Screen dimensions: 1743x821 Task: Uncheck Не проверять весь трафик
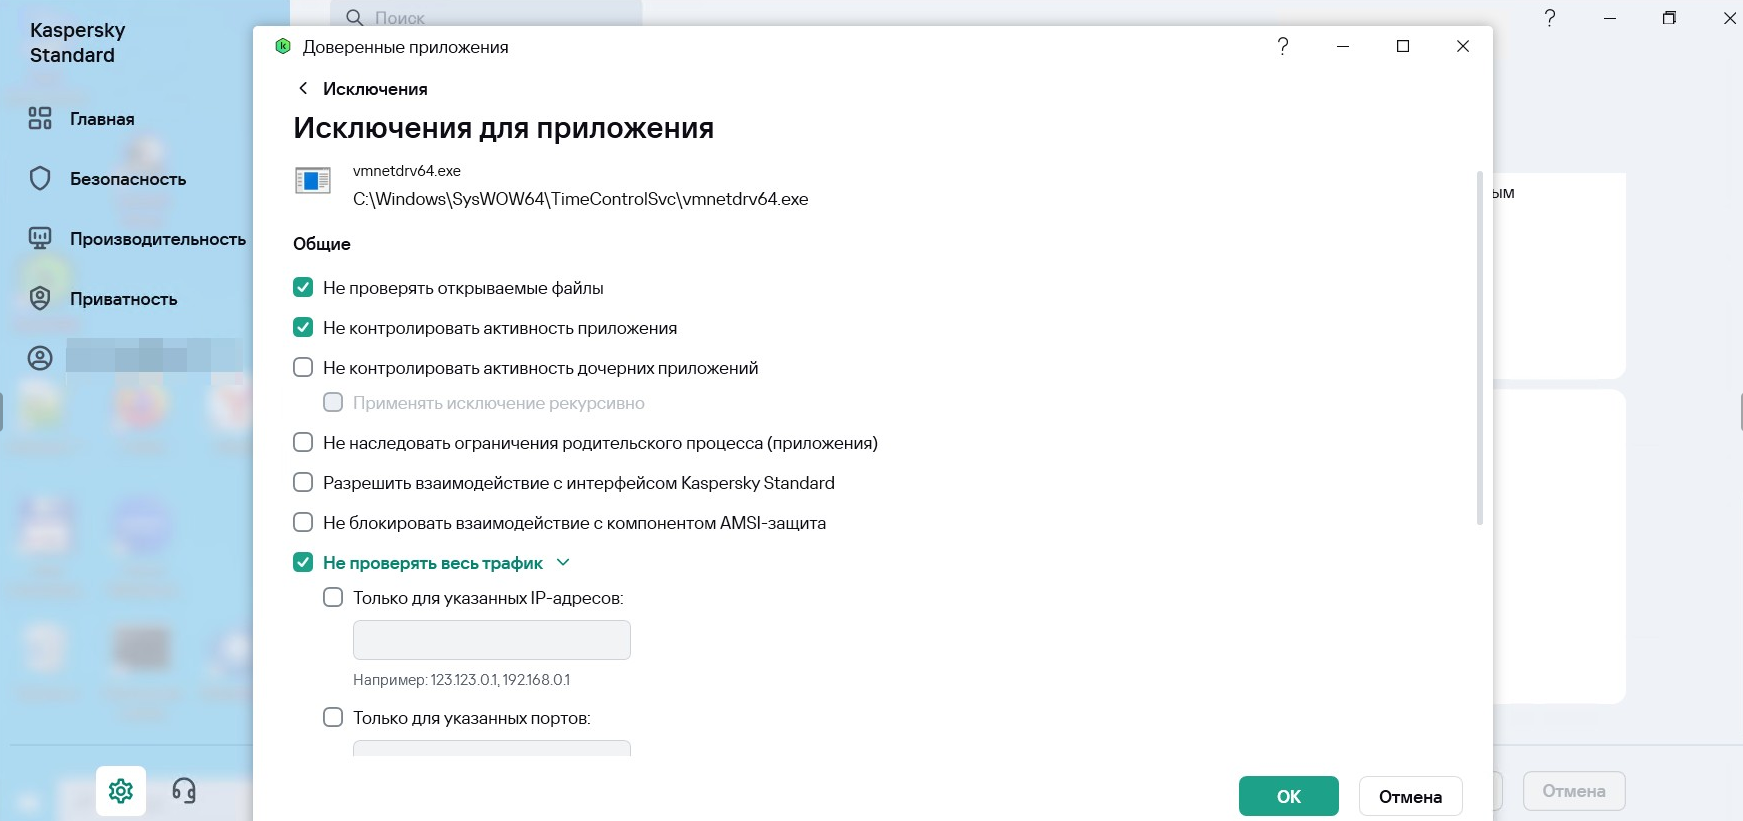(x=303, y=562)
